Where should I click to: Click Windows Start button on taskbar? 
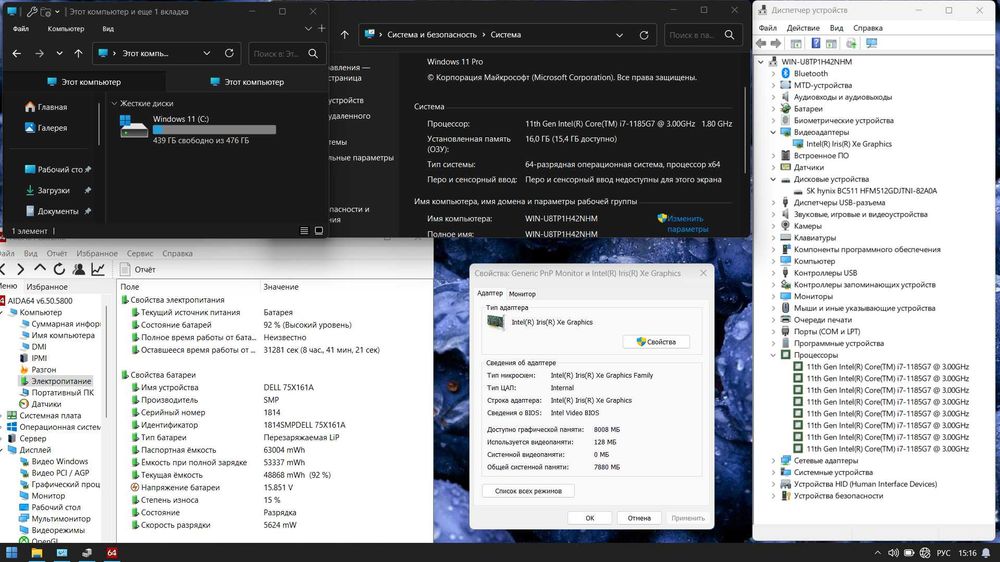pyautogui.click(x=11, y=552)
